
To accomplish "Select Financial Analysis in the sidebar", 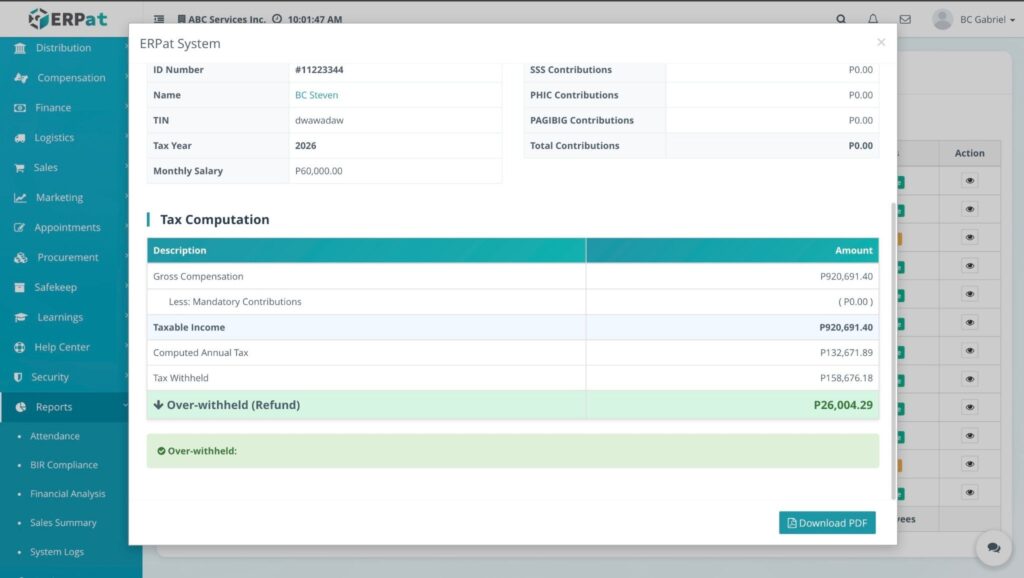I will [x=67, y=494].
